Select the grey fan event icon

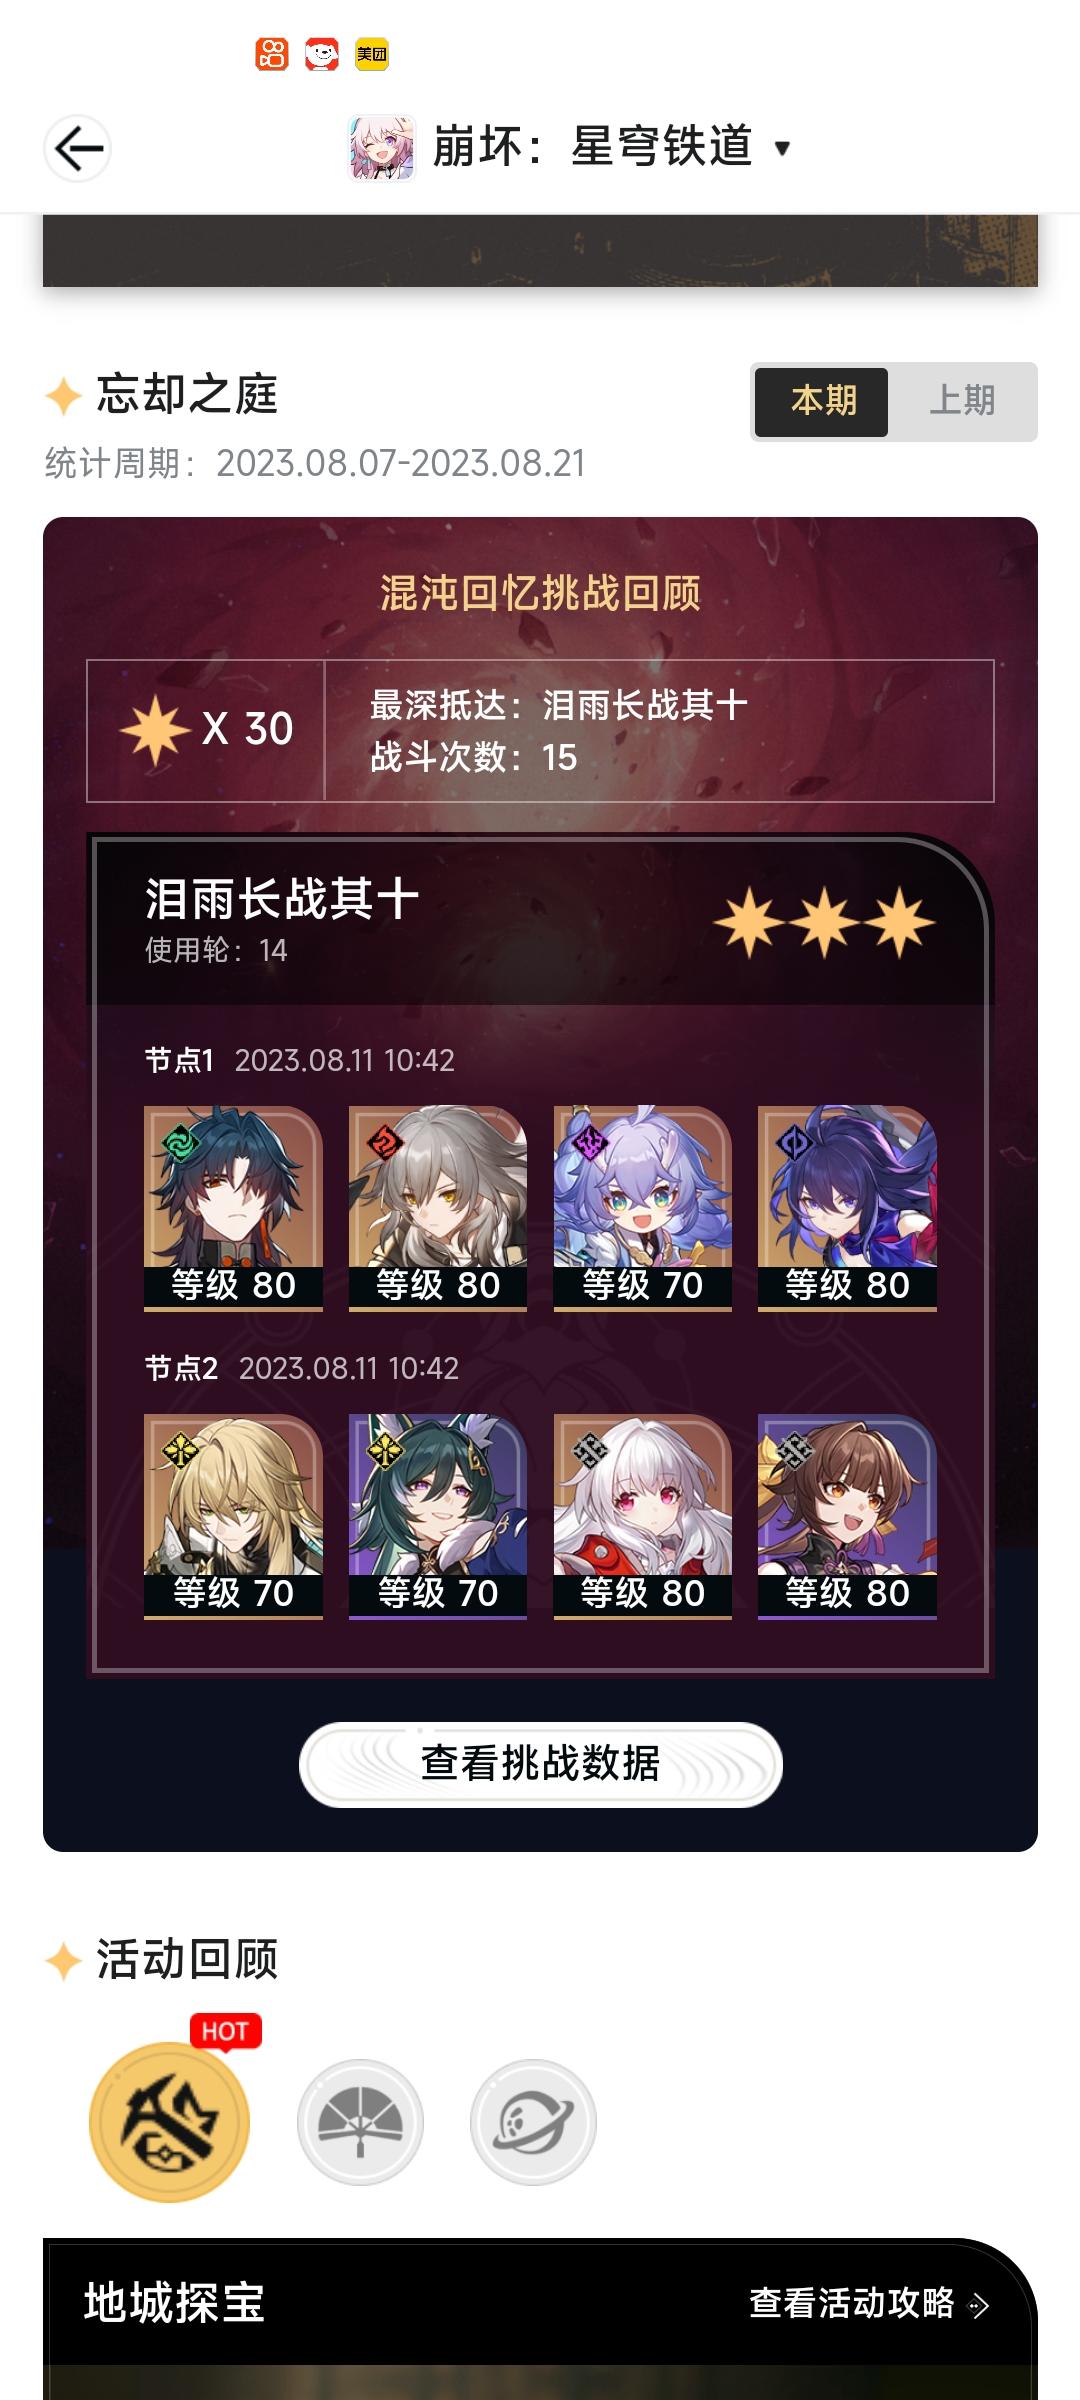click(360, 2122)
